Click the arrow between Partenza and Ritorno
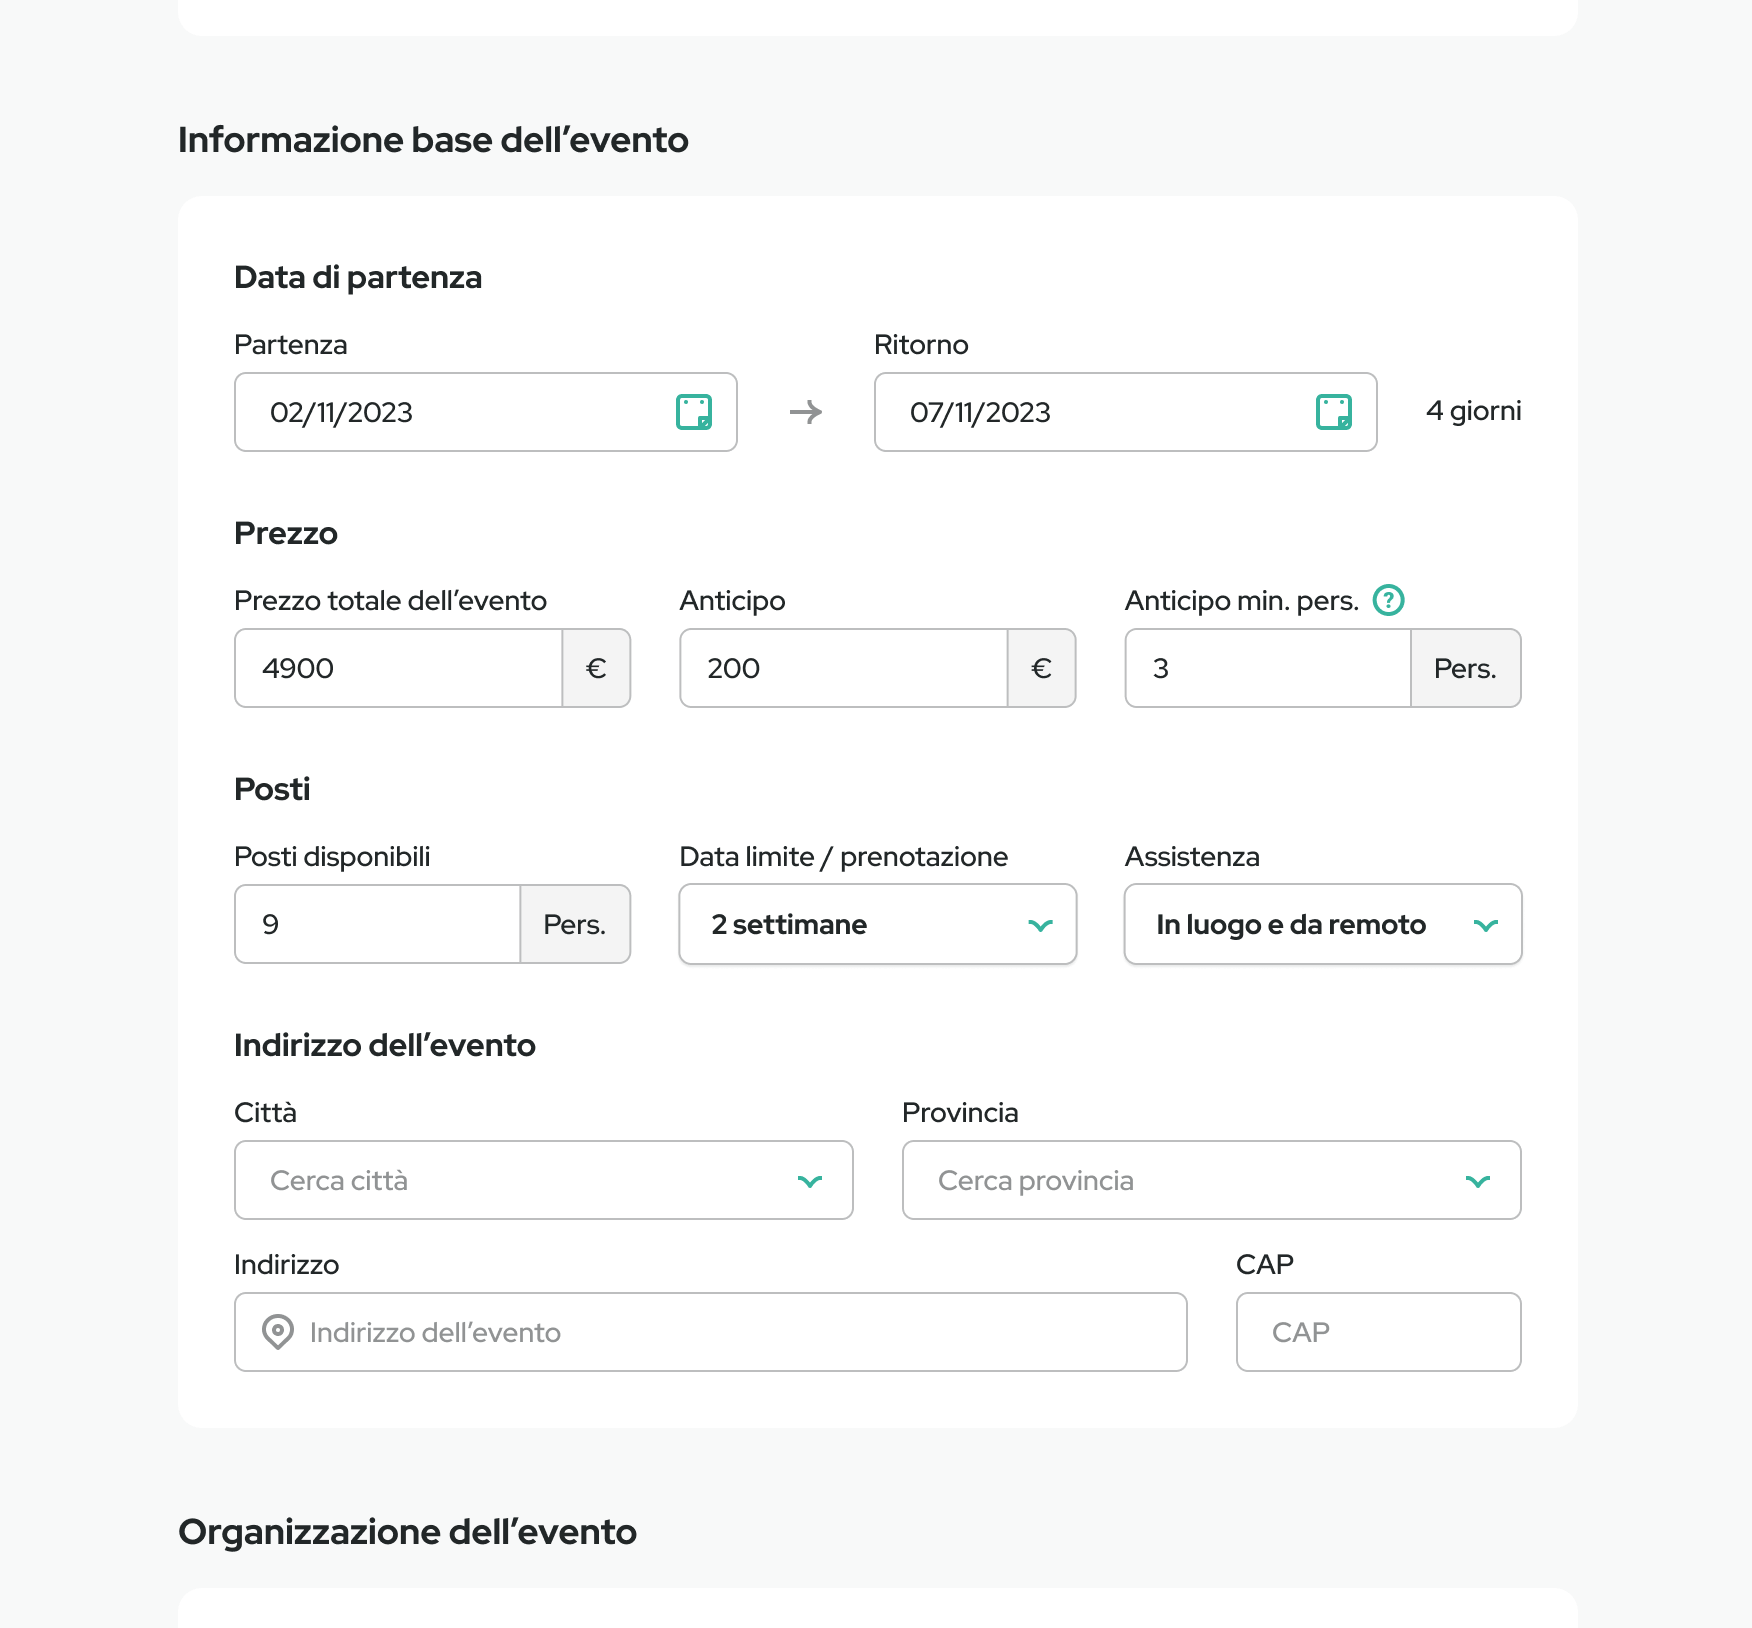 coord(806,412)
